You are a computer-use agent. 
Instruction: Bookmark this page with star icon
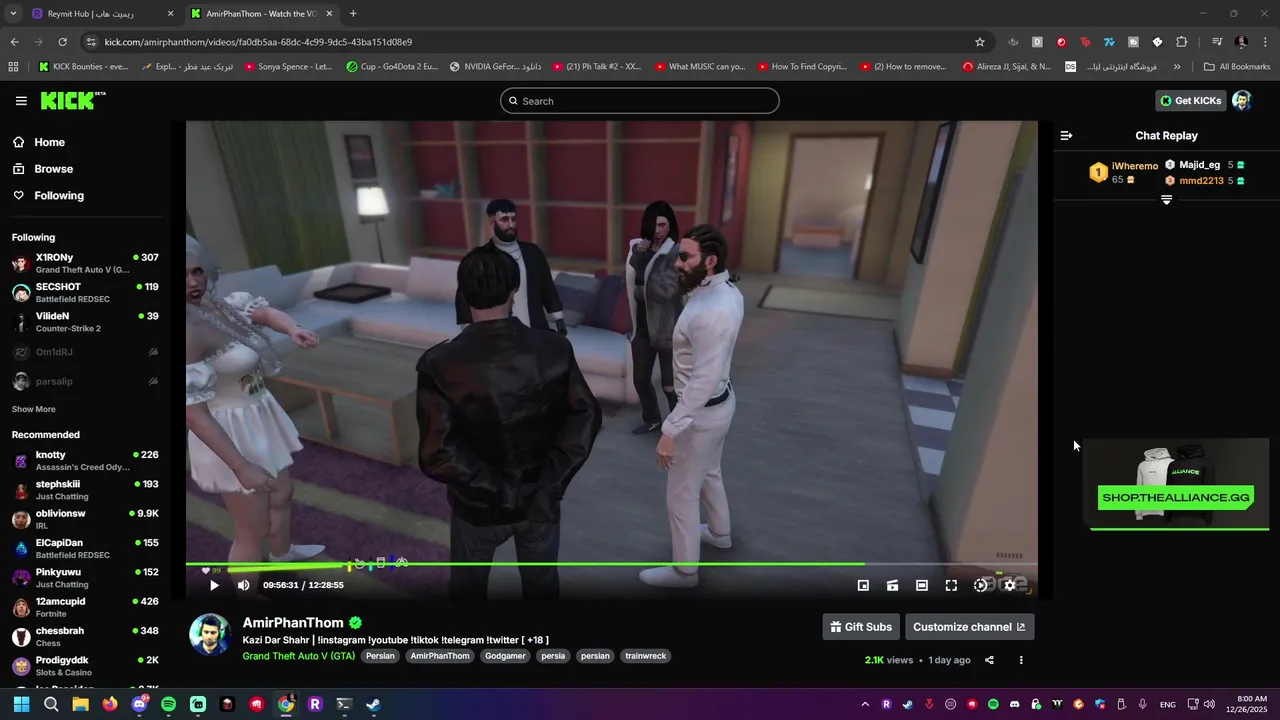(980, 42)
